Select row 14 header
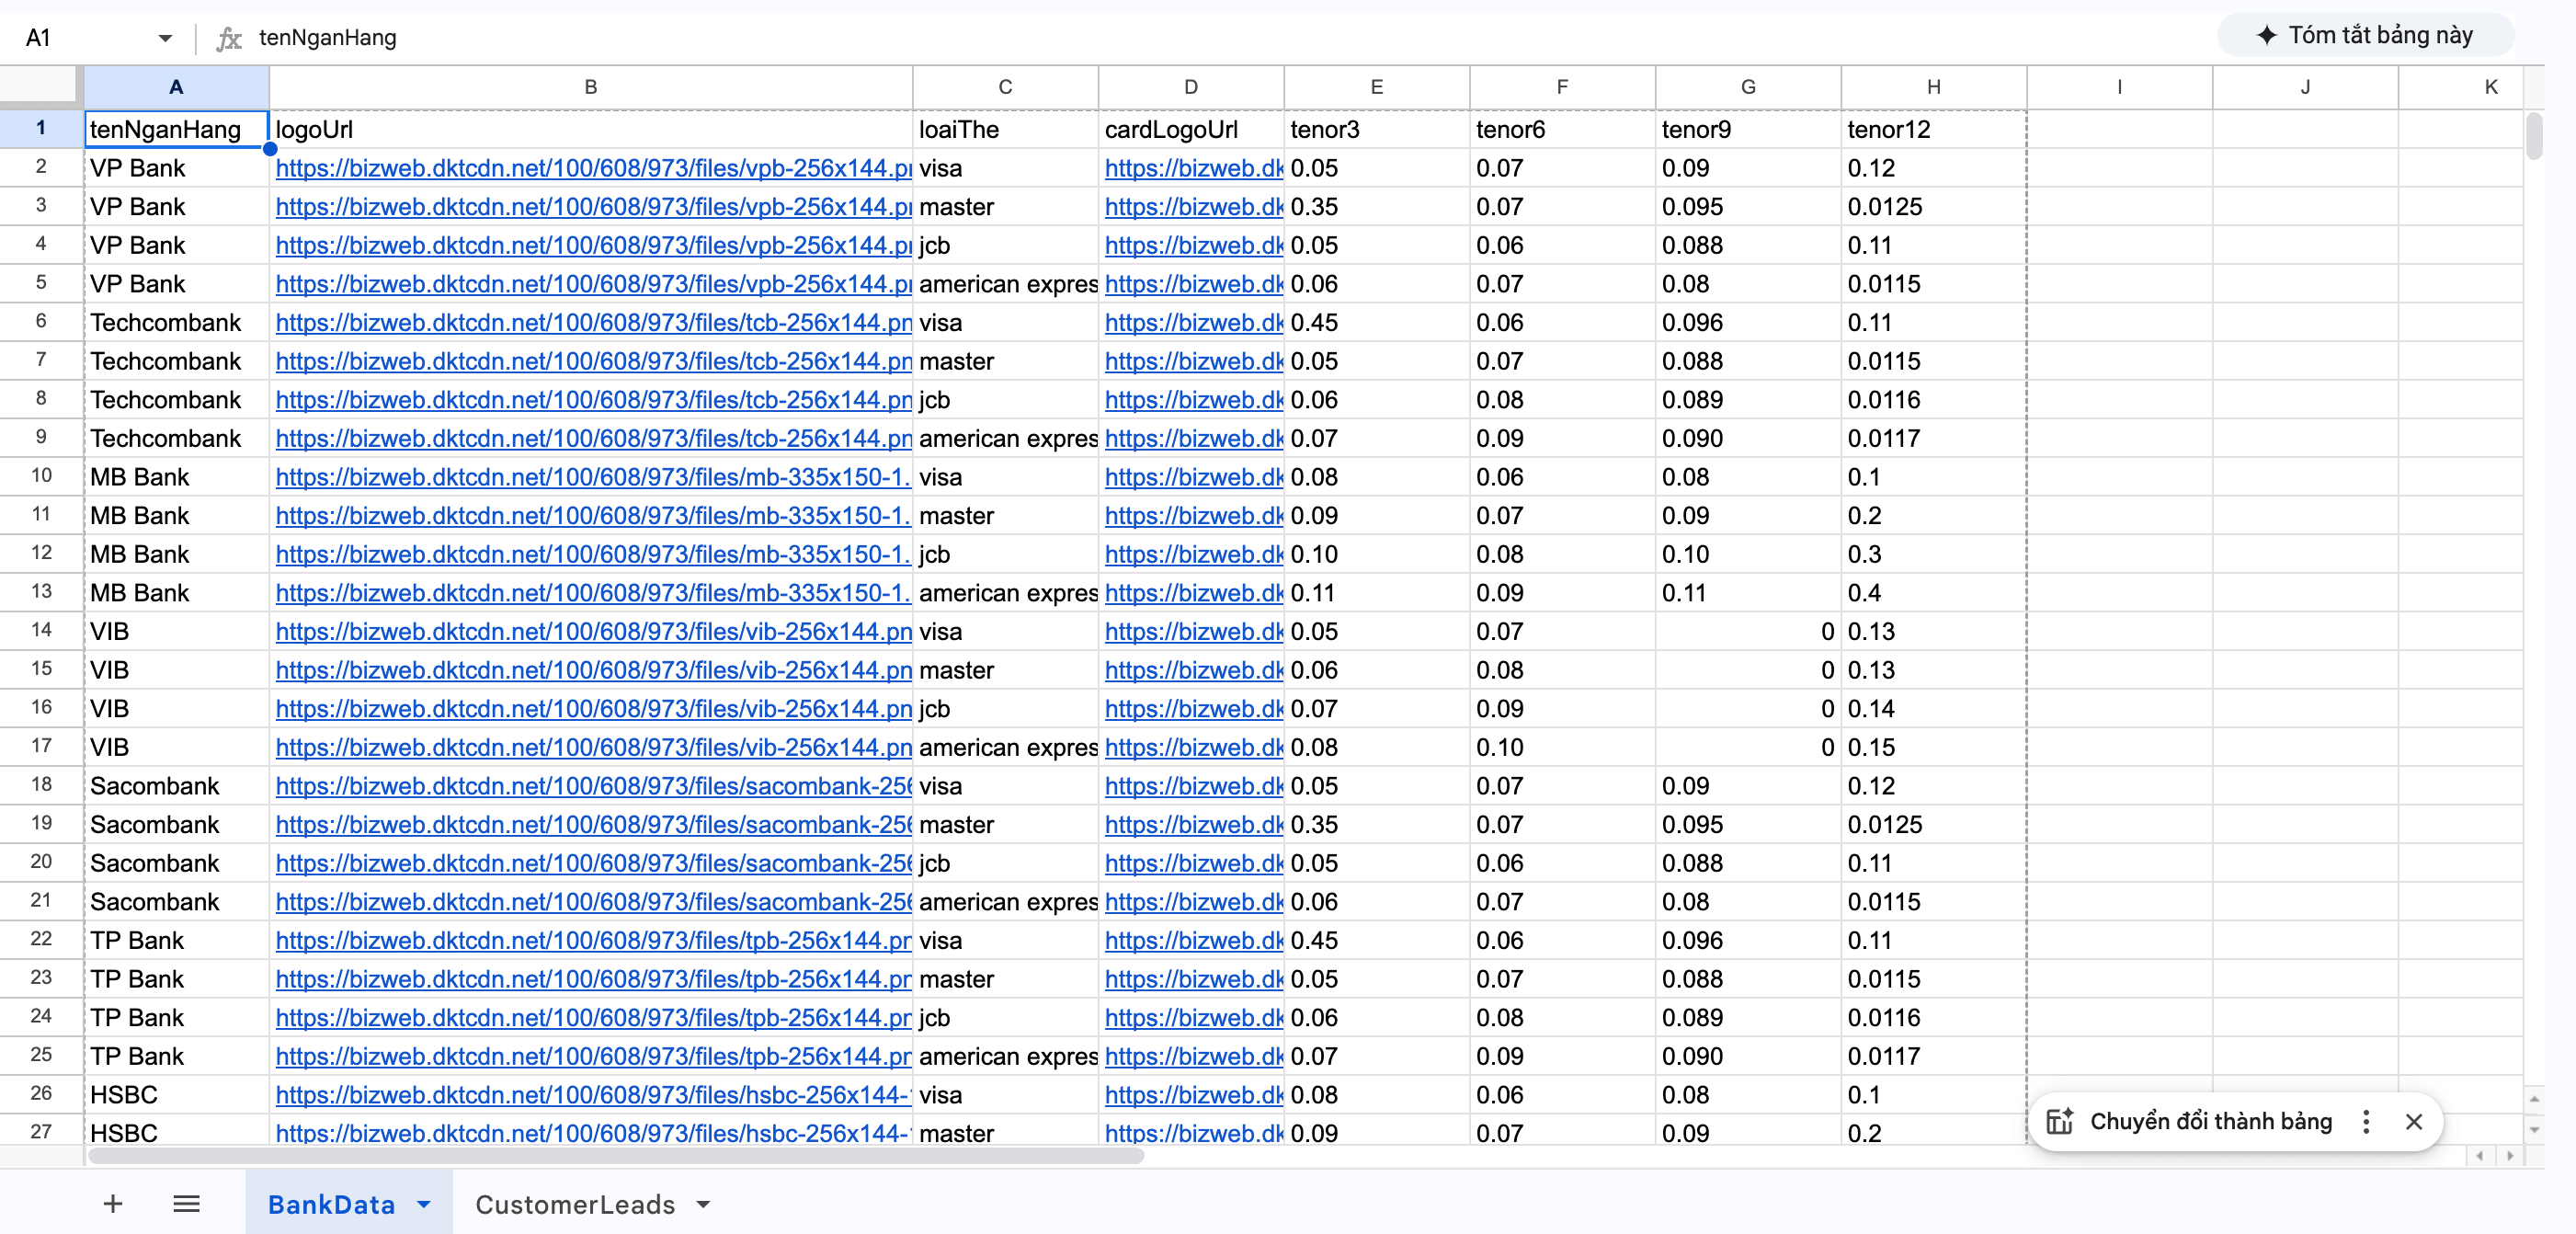Image resolution: width=2576 pixels, height=1234 pixels. [x=41, y=630]
